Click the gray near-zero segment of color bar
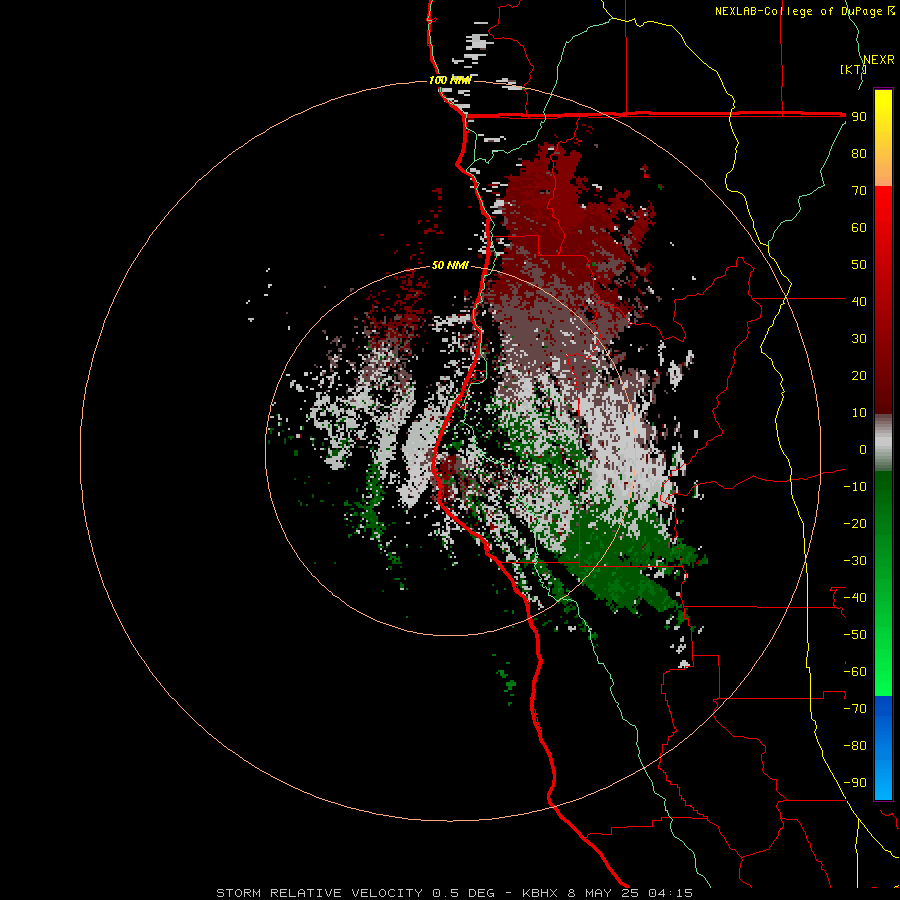 tap(883, 443)
